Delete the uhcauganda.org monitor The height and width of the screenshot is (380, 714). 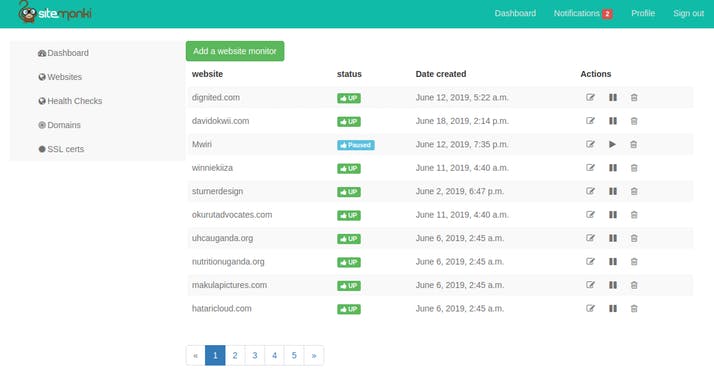634,238
